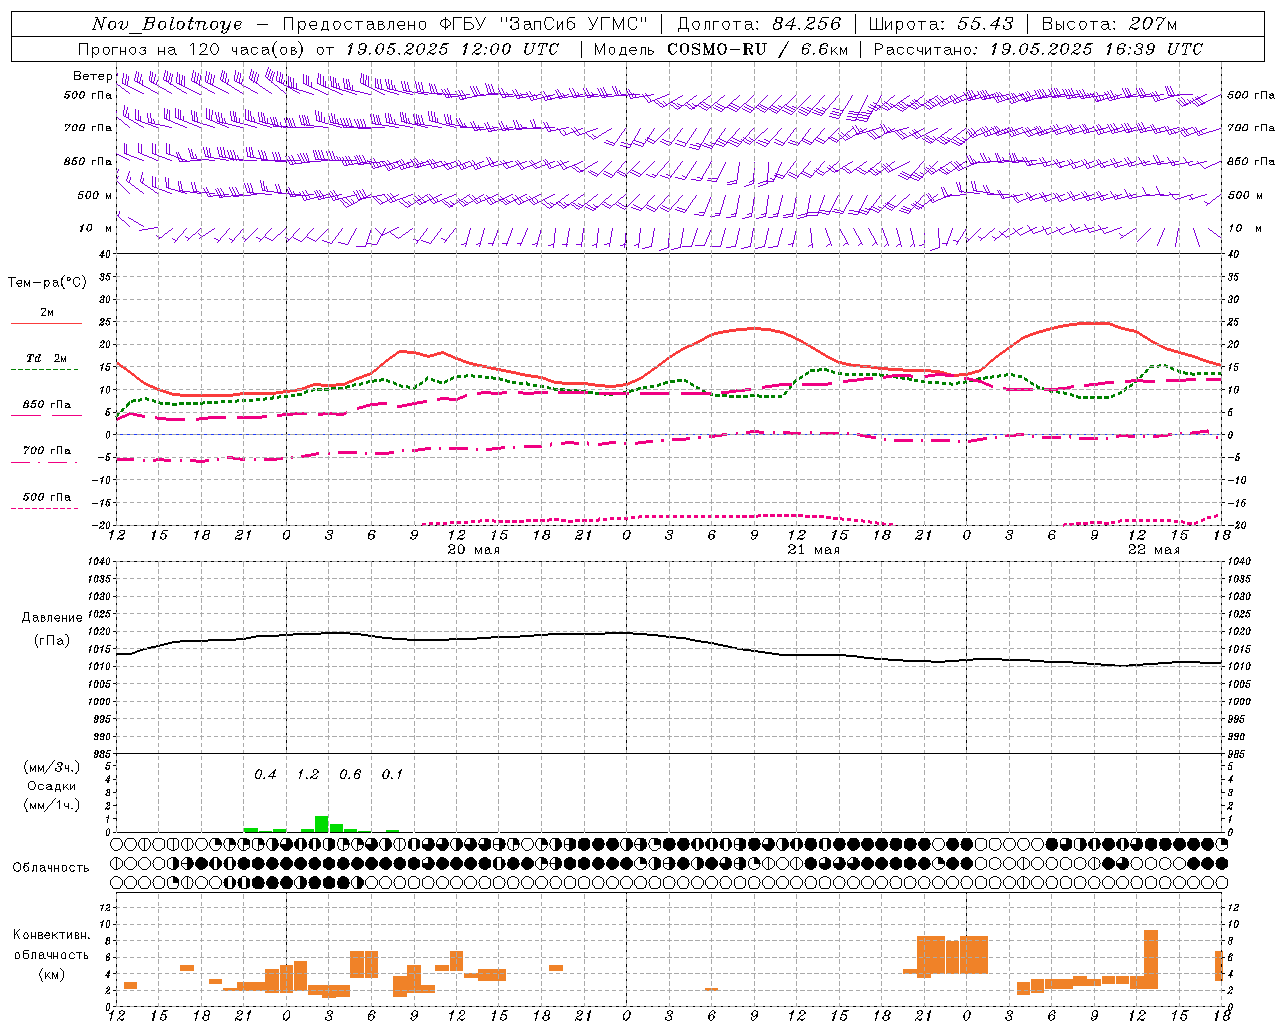Image resolution: width=1280 pixels, height=1024 pixels.
Task: Click the (мм/1ч.) precipitation unit label
Action: tap(52, 805)
